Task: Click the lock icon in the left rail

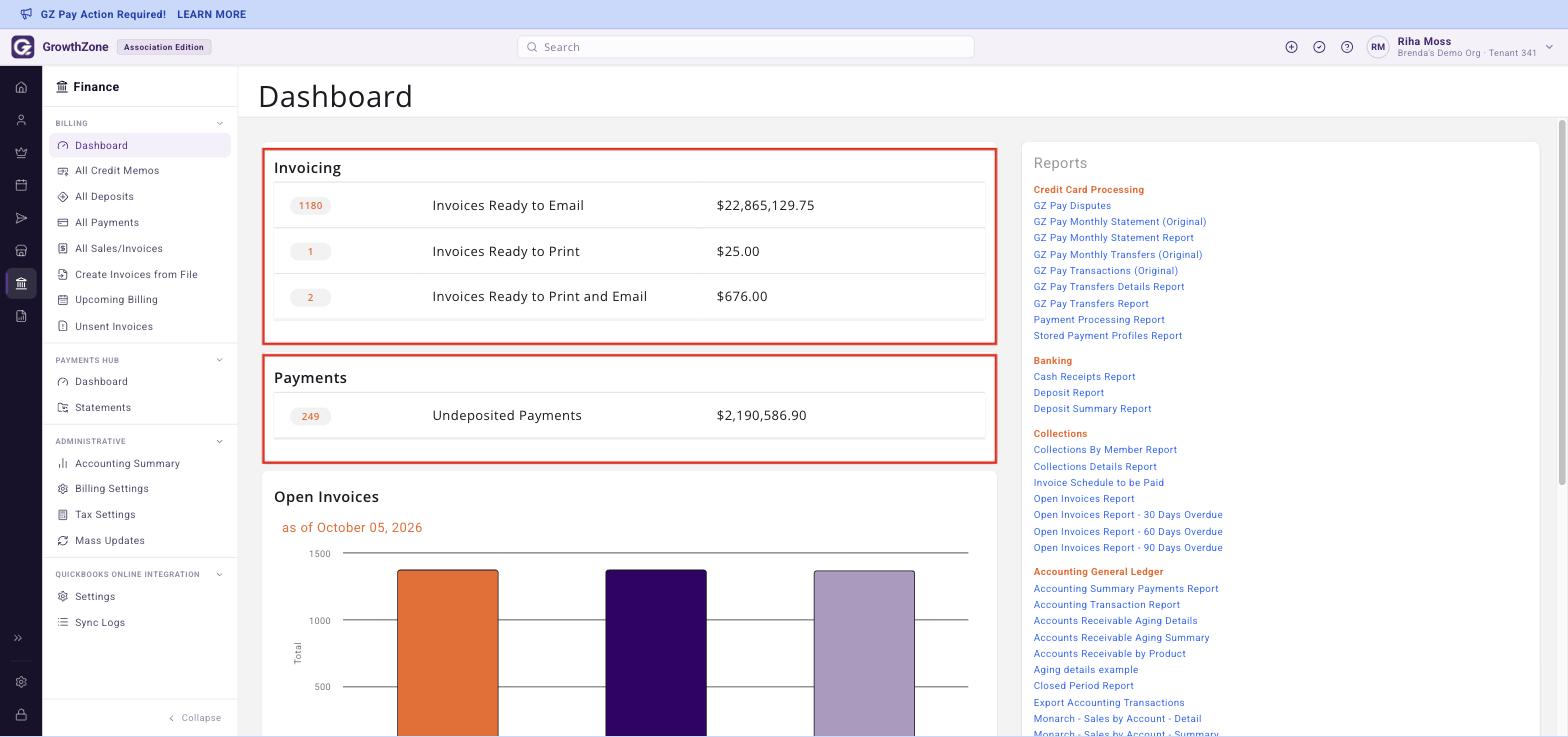Action: click(x=21, y=715)
